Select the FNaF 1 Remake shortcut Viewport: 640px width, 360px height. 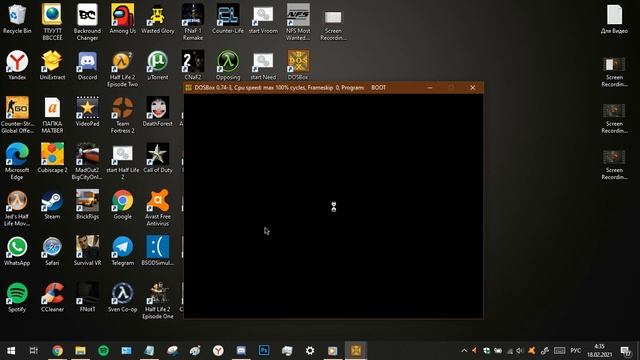(193, 22)
